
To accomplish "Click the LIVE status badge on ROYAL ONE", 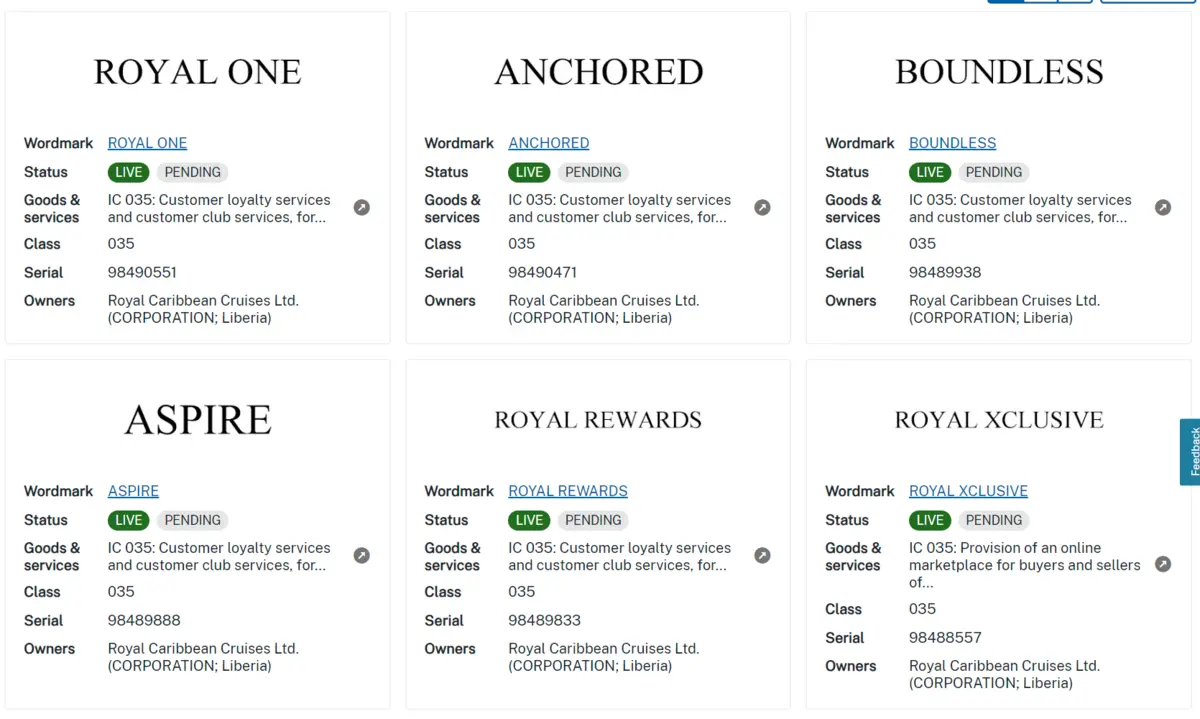I will [x=128, y=172].
